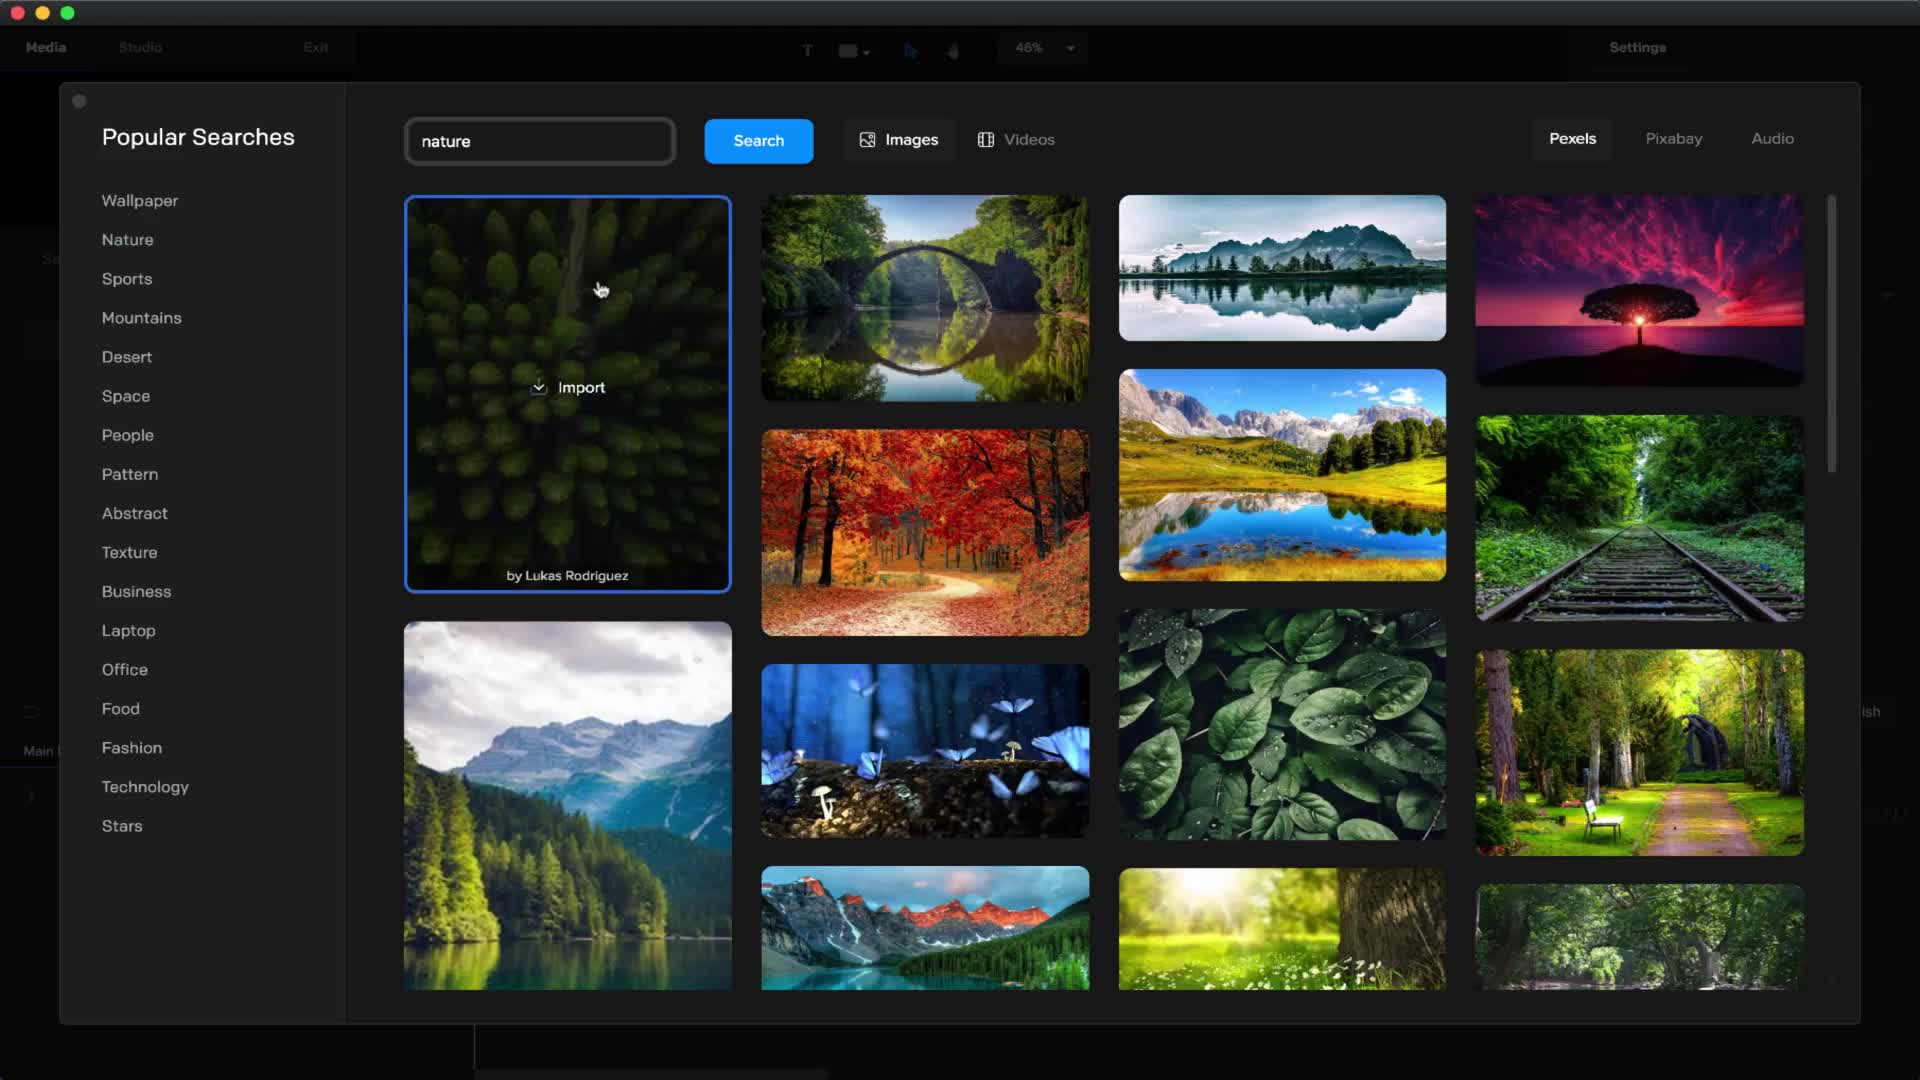Select the Pexels source tab

coord(1572,139)
